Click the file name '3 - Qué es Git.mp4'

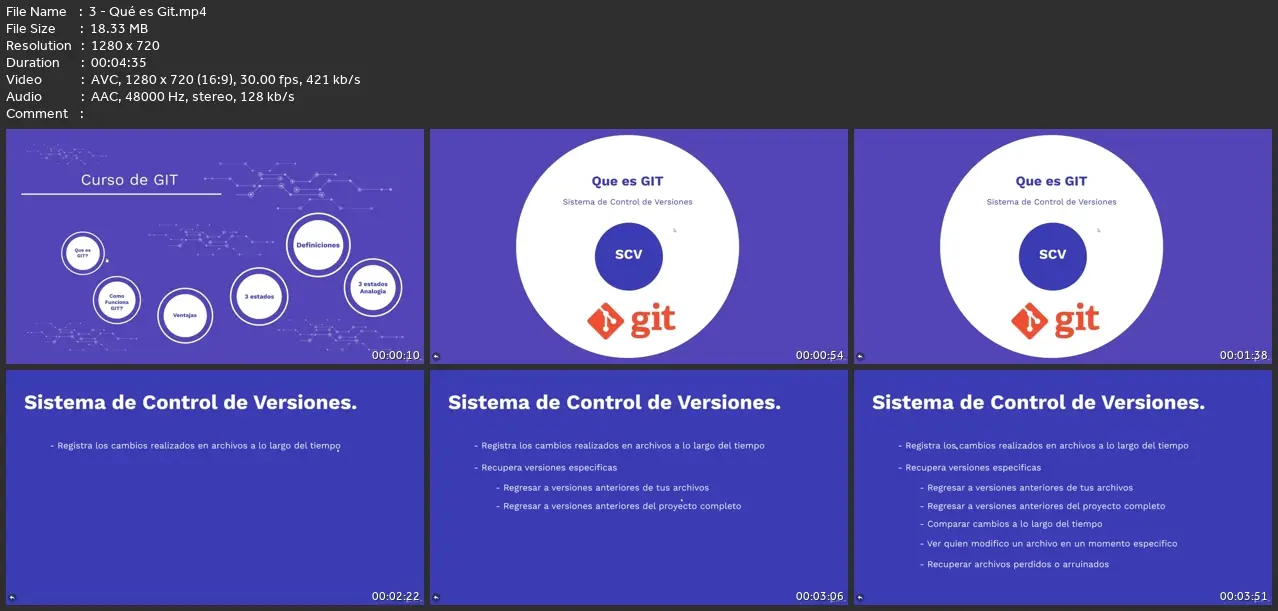click(x=149, y=11)
